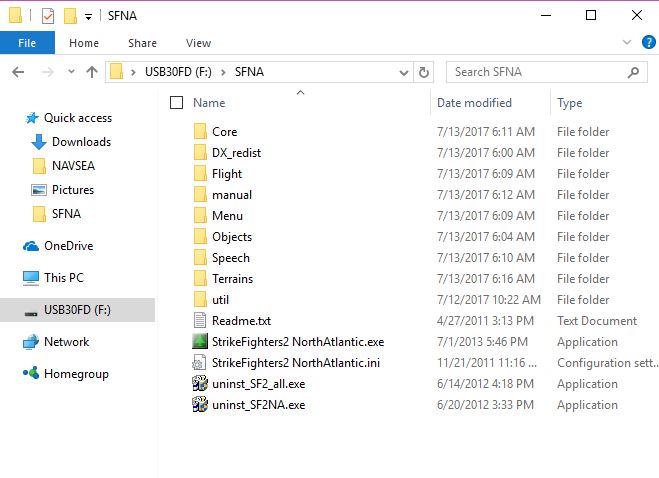Select the name uninst_SF2NA.exe
This screenshot has height=478, width=659.
click(259, 405)
